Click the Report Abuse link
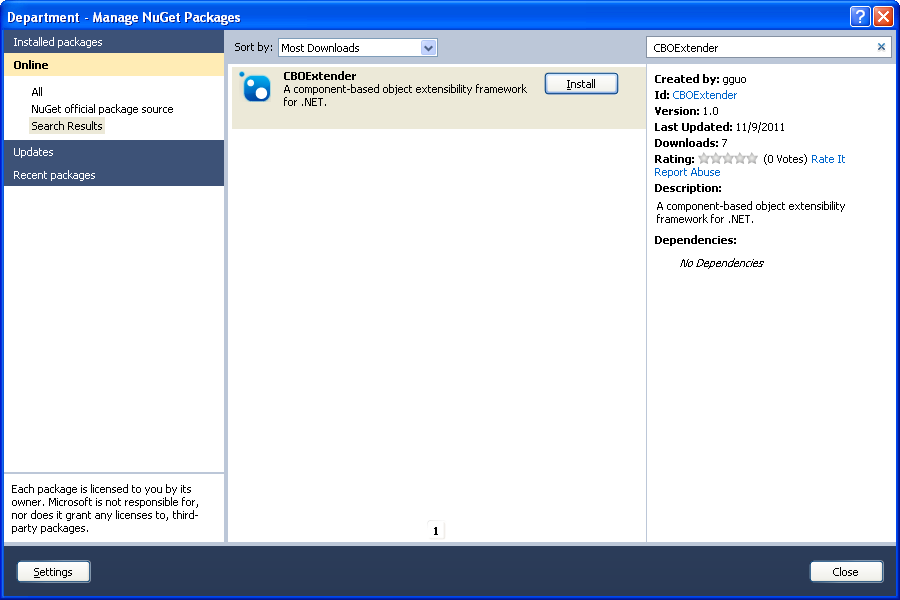This screenshot has height=600, width=900. (687, 172)
